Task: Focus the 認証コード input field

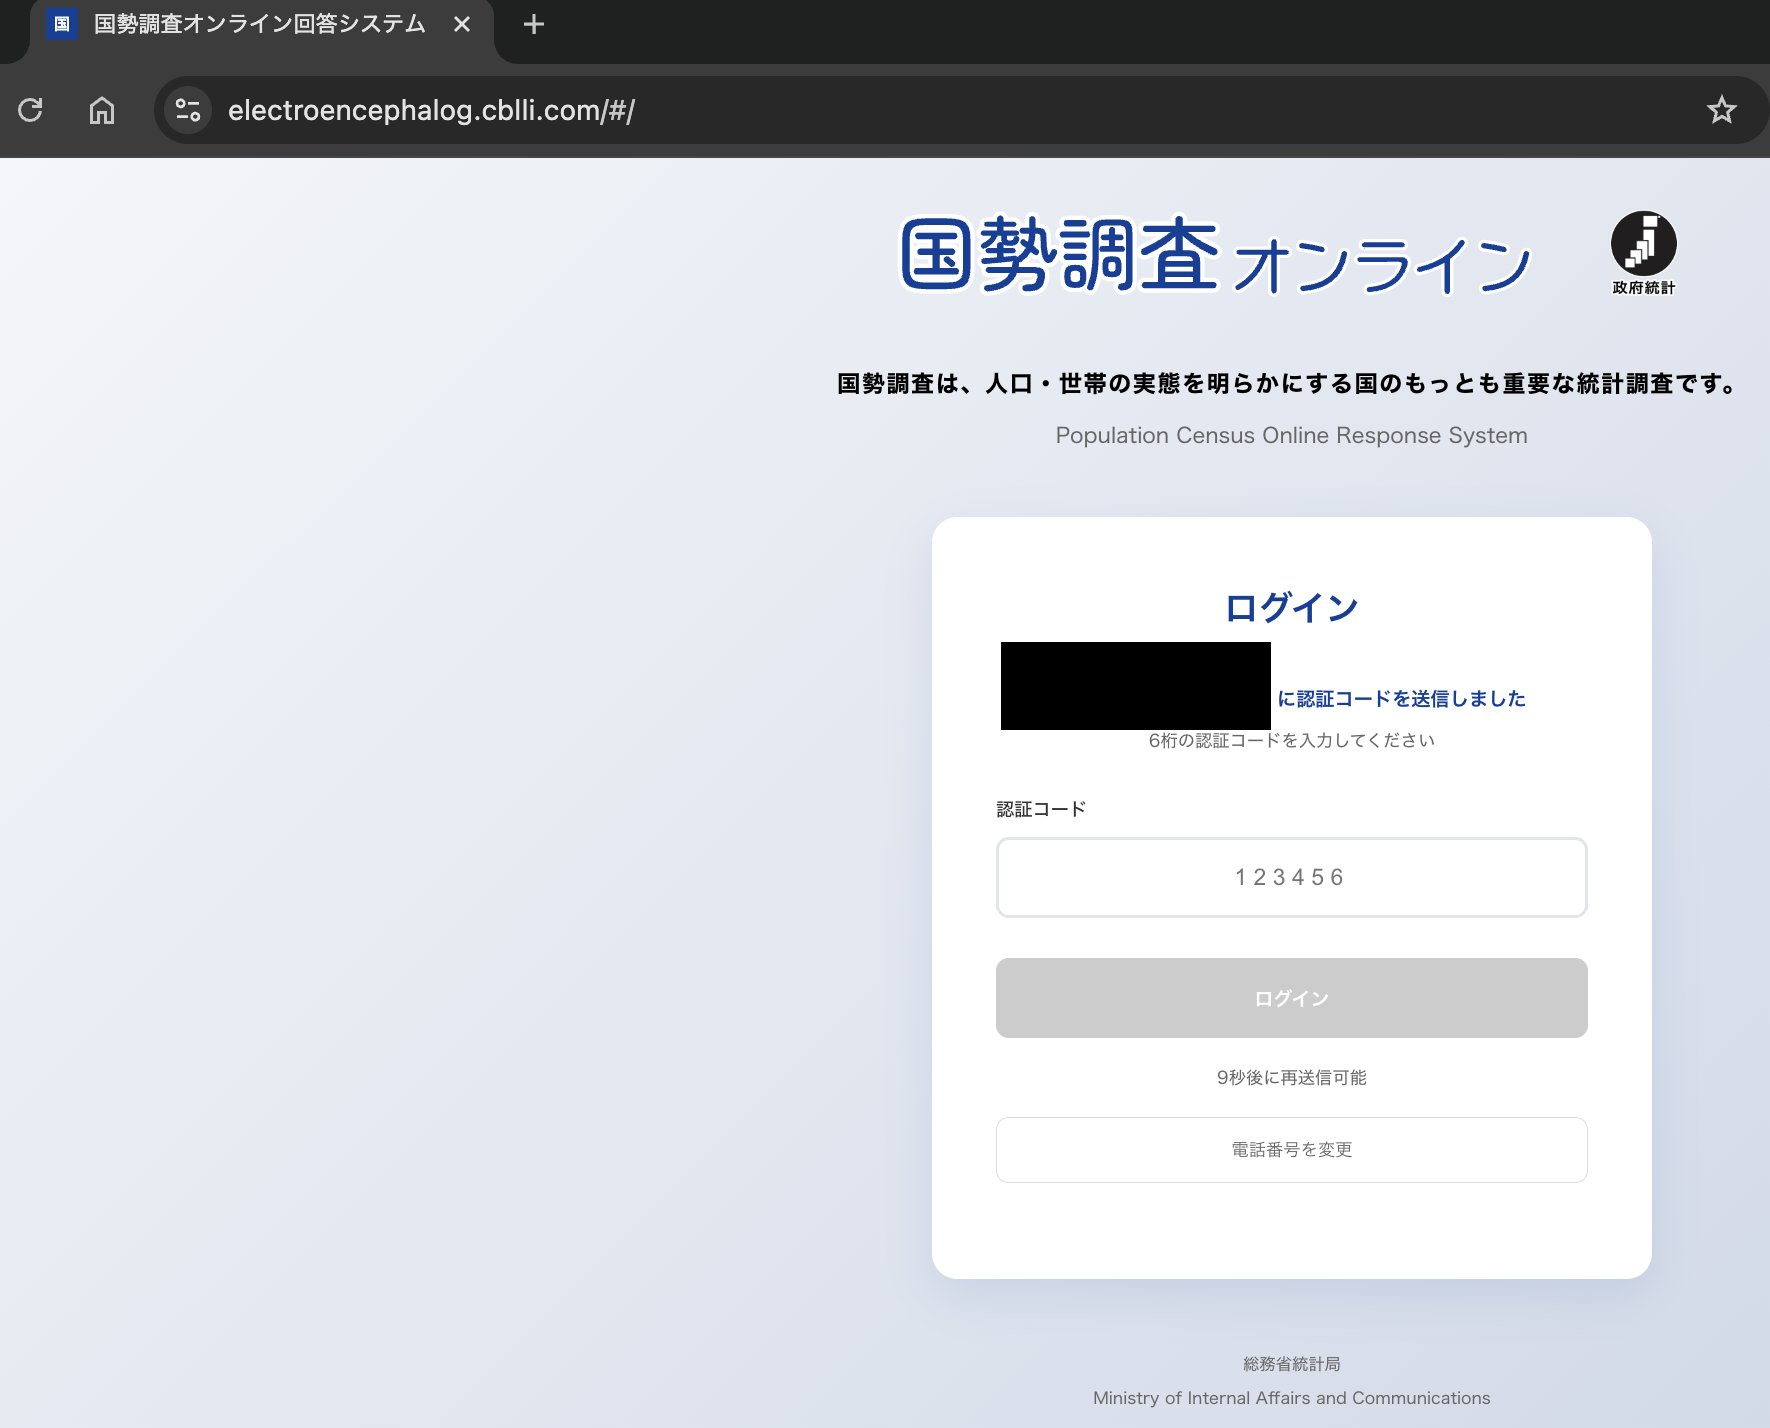Action: (x=1291, y=877)
